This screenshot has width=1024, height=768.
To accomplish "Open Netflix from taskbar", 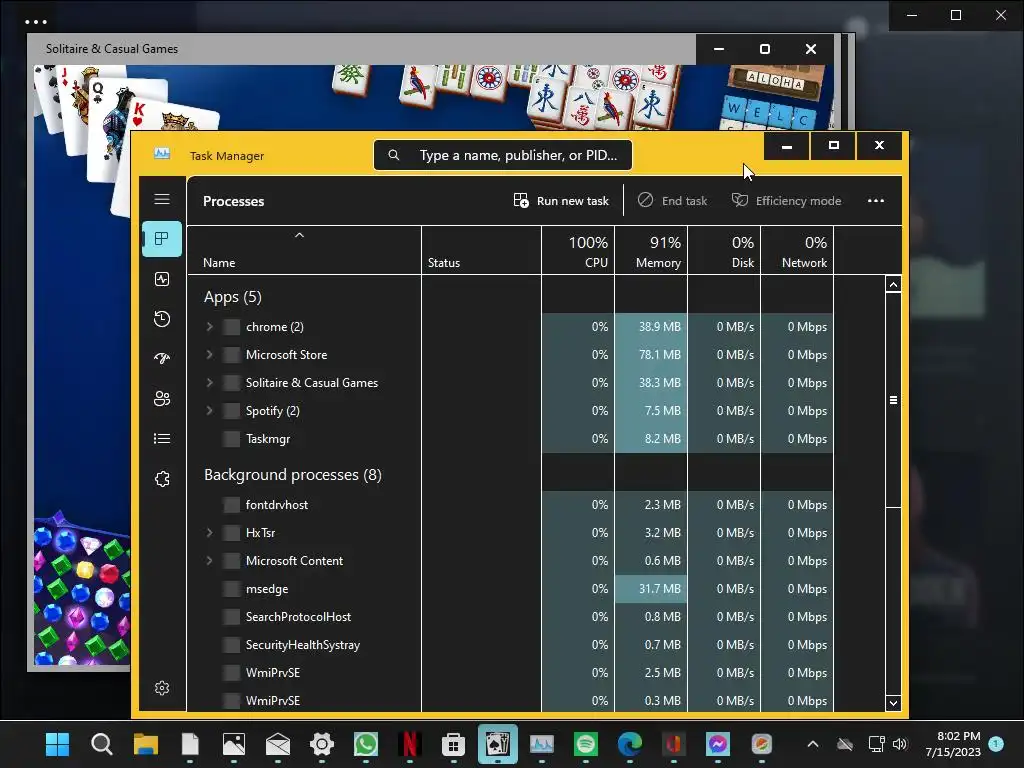I will [x=409, y=744].
